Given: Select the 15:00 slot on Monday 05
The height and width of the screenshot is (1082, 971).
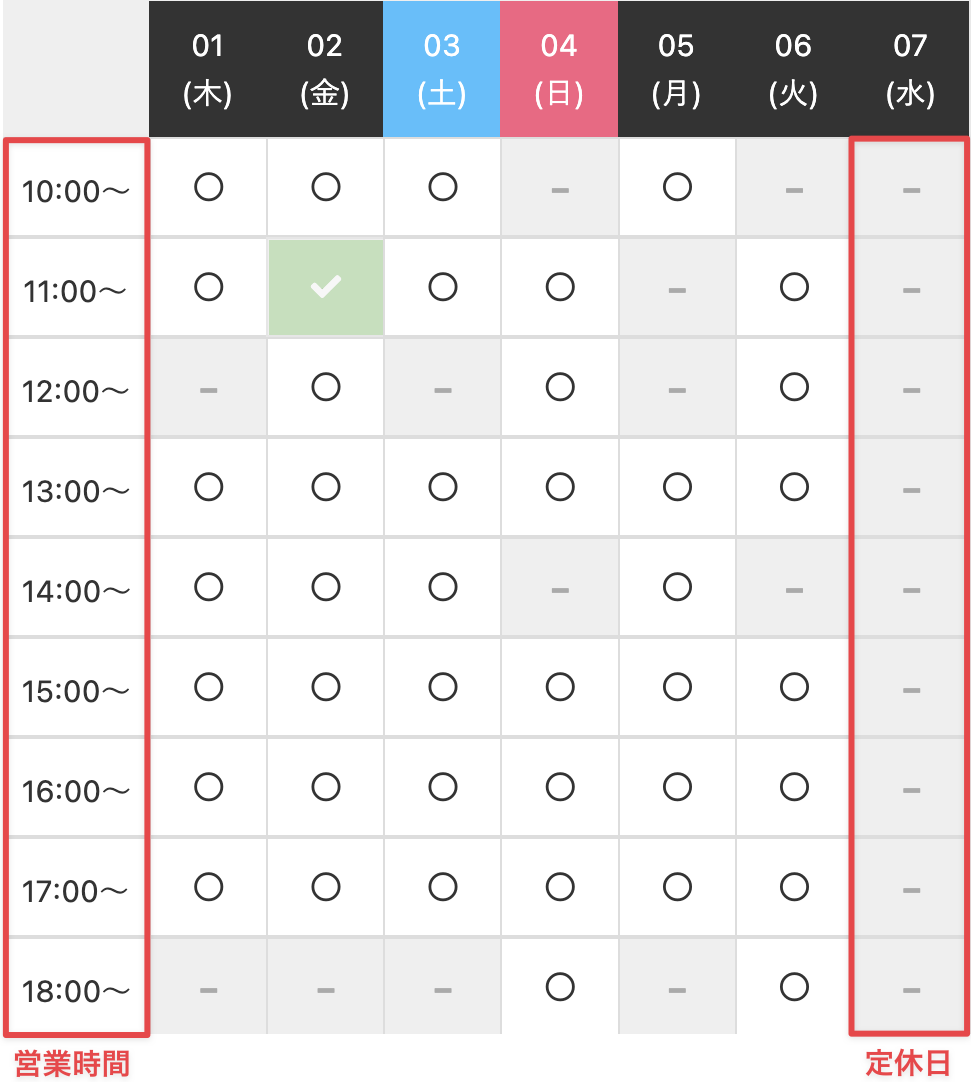Looking at the screenshot, I should [677, 687].
